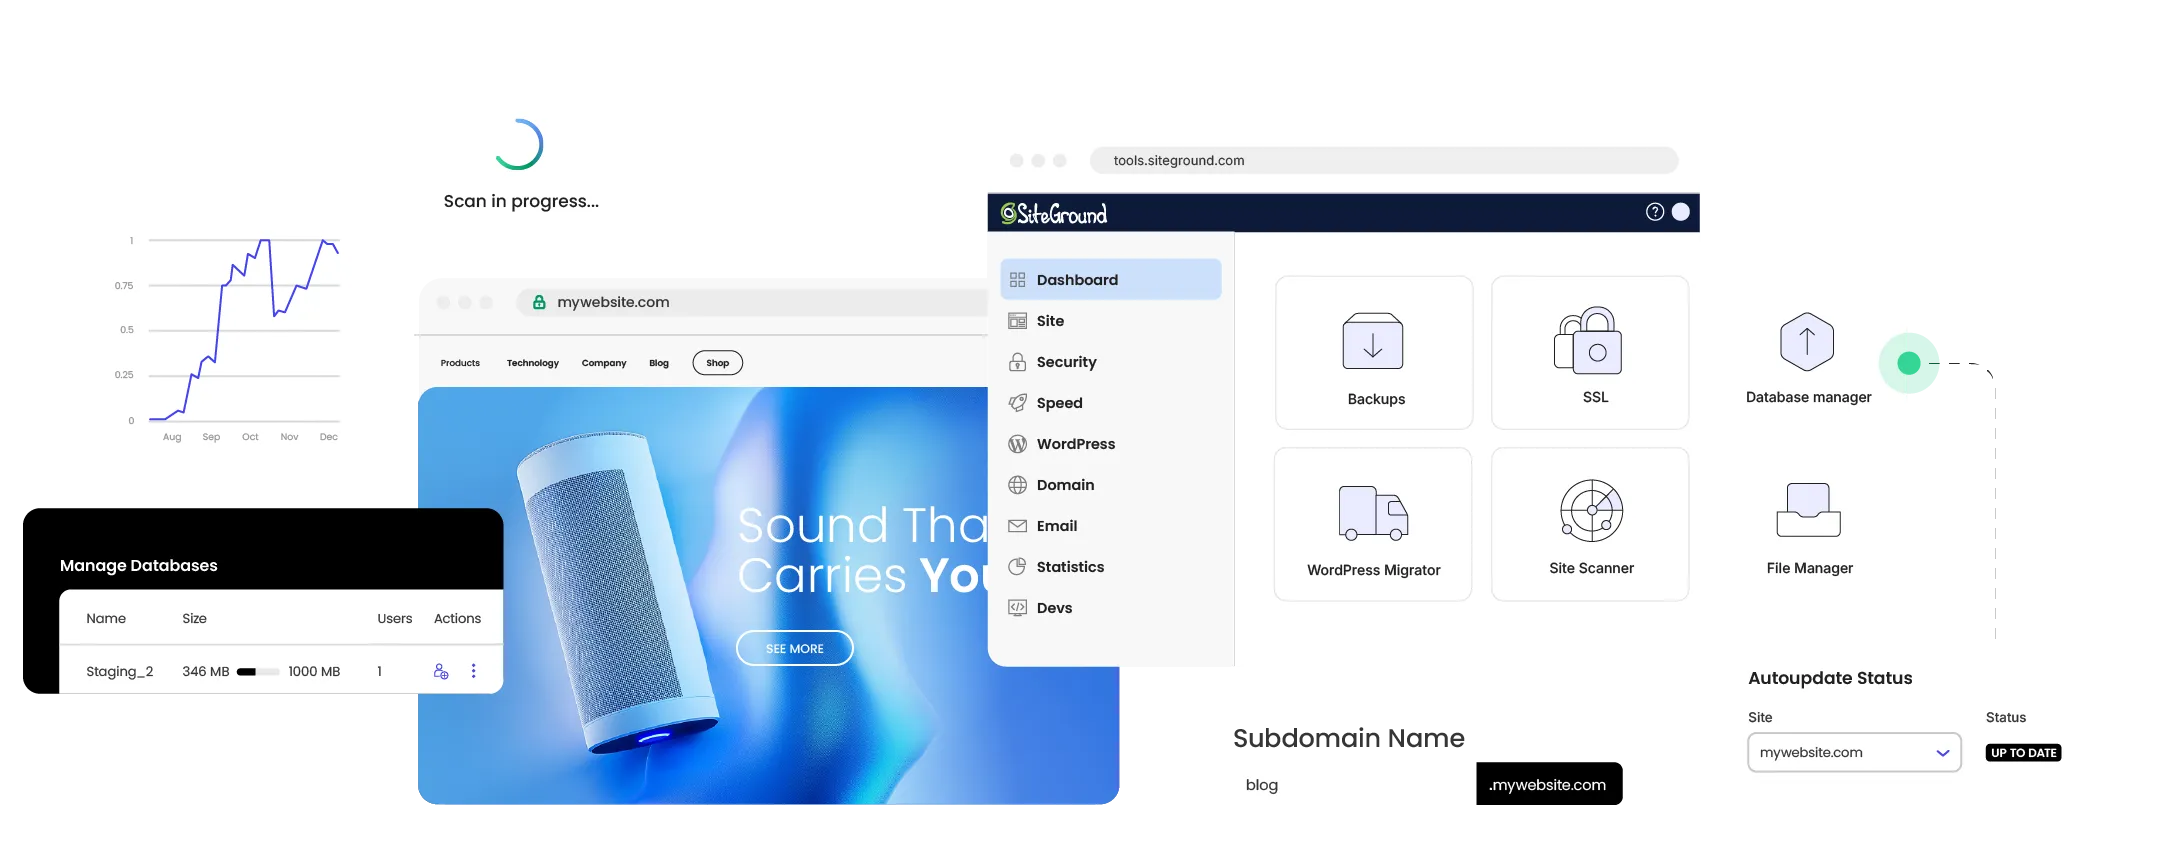Click the File Manager label
The width and height of the screenshot is (2172, 867).
1809,568
